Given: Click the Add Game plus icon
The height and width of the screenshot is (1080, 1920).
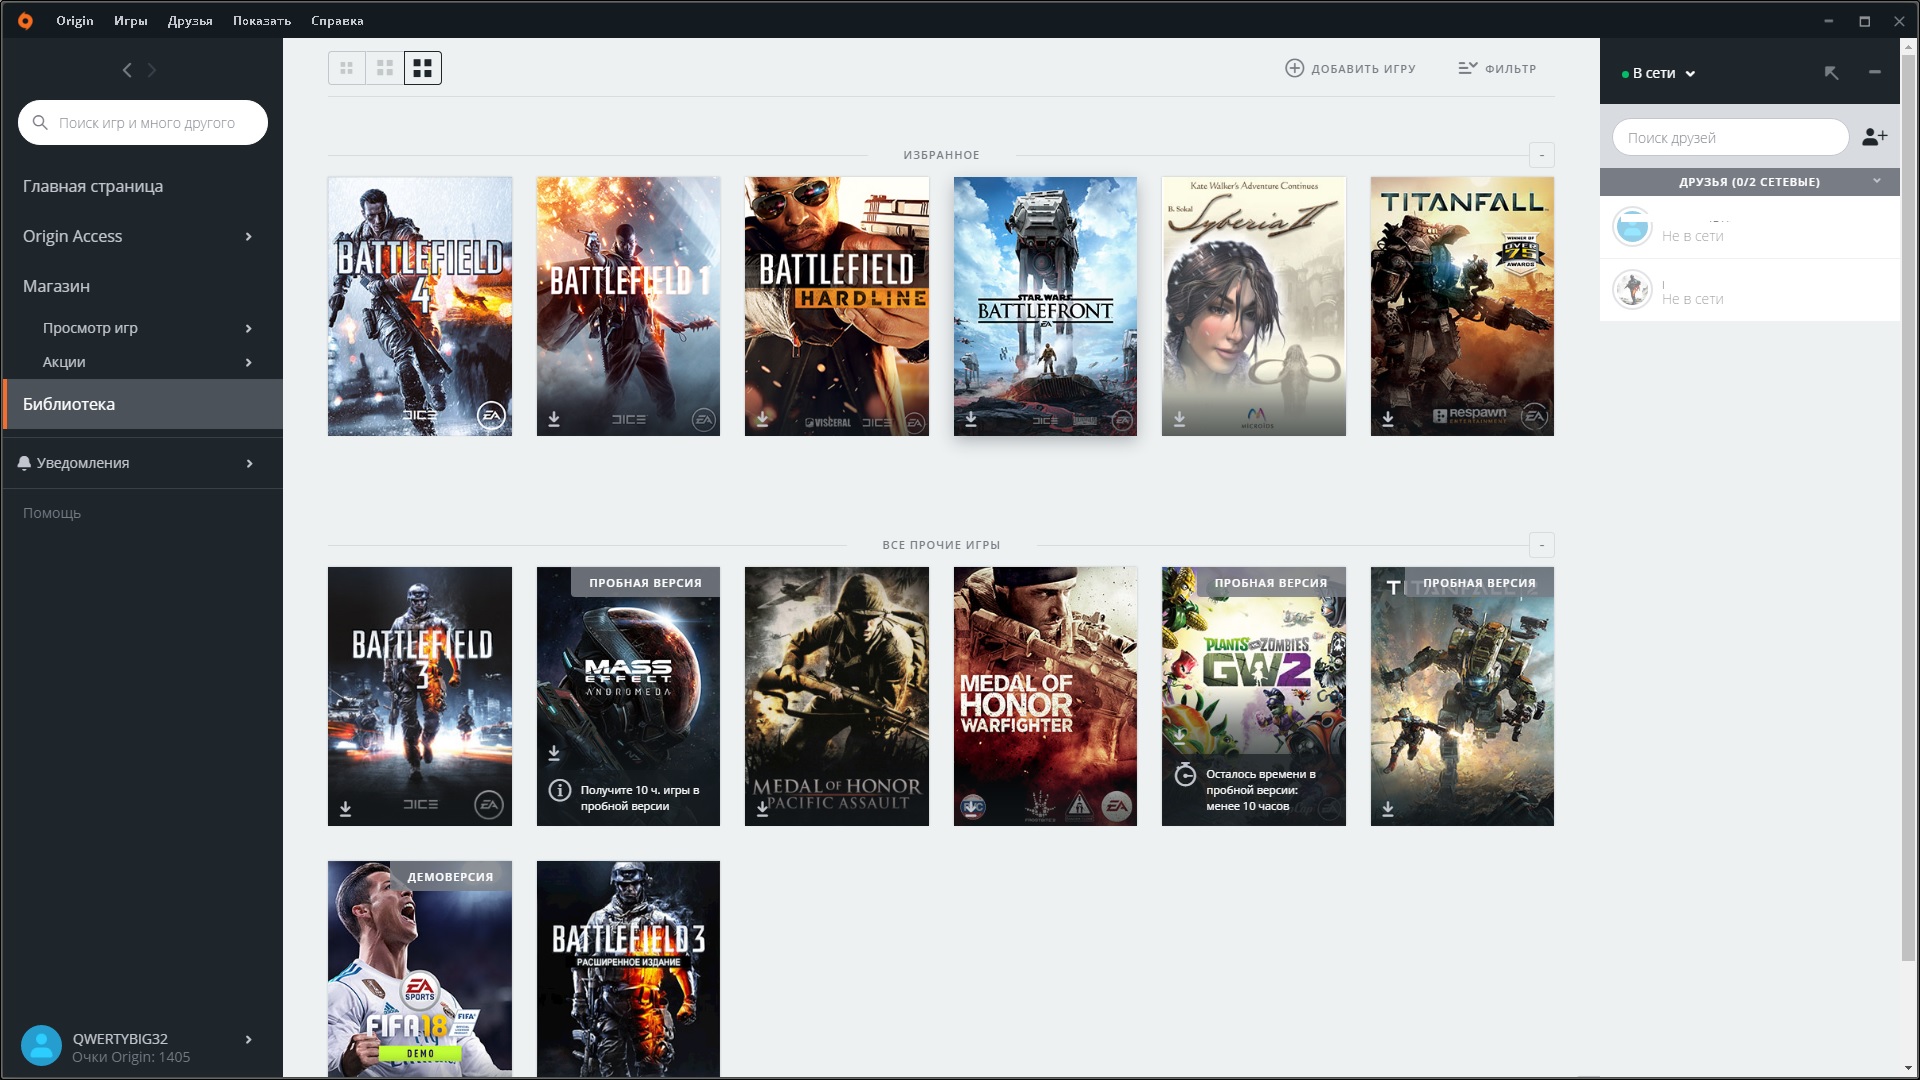Looking at the screenshot, I should click(x=1294, y=68).
